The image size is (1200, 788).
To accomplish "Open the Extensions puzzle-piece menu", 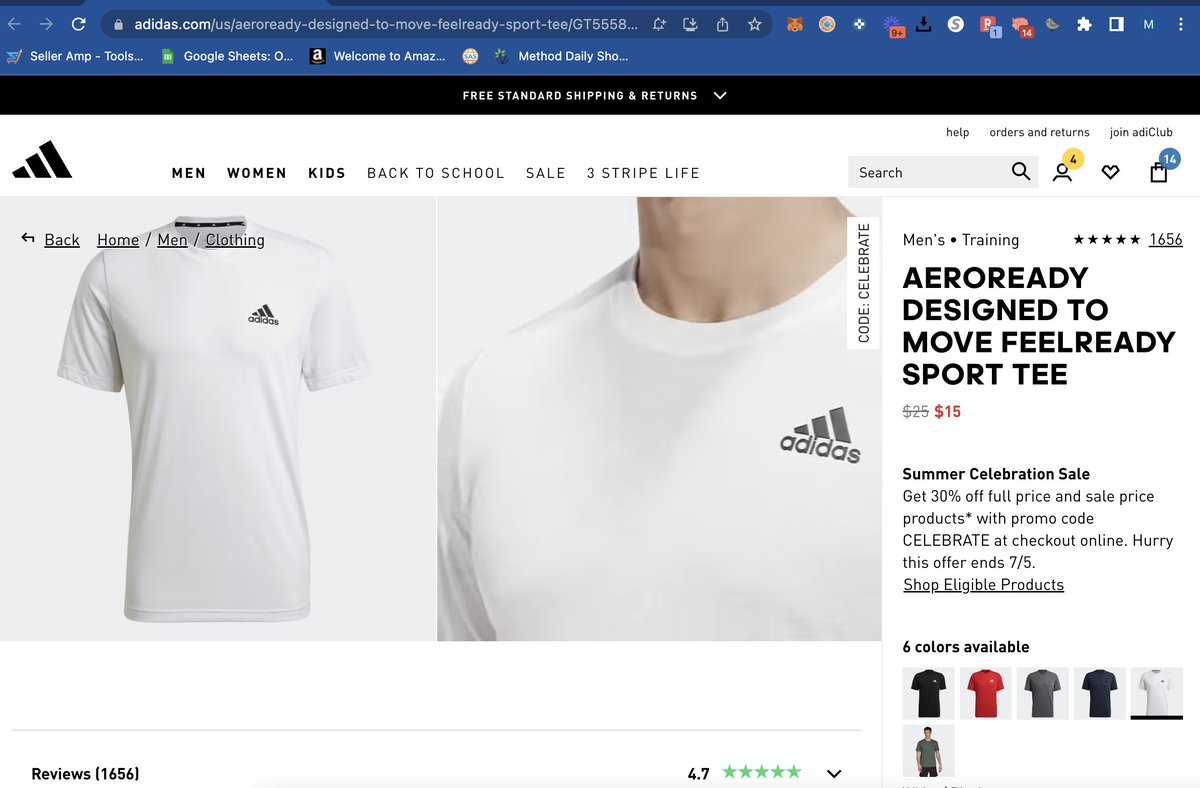I will click(x=1084, y=24).
